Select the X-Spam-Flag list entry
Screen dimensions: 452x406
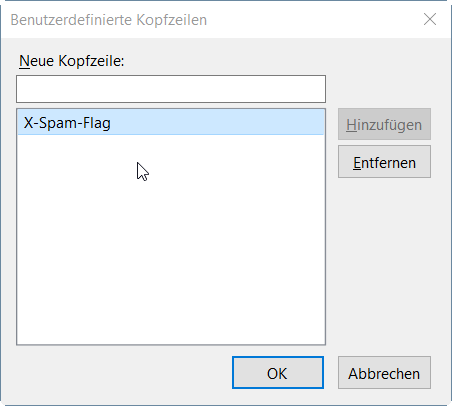pyautogui.click(x=171, y=123)
